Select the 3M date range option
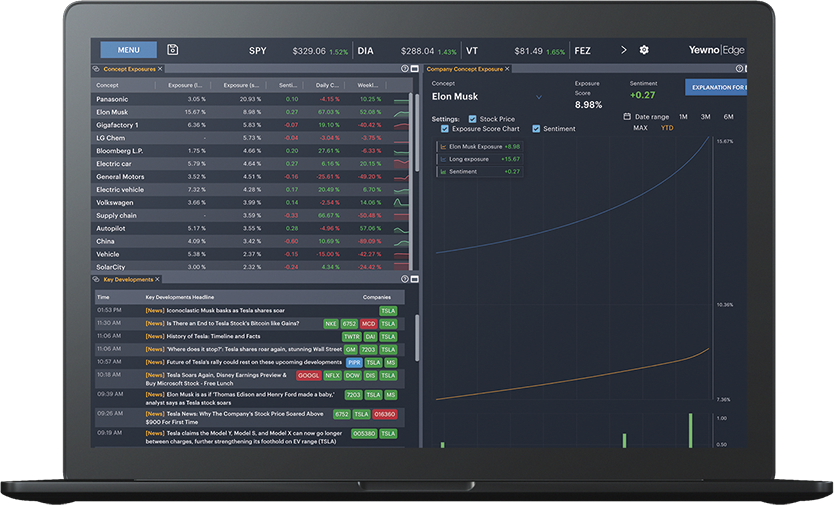834x505 pixels. (705, 117)
